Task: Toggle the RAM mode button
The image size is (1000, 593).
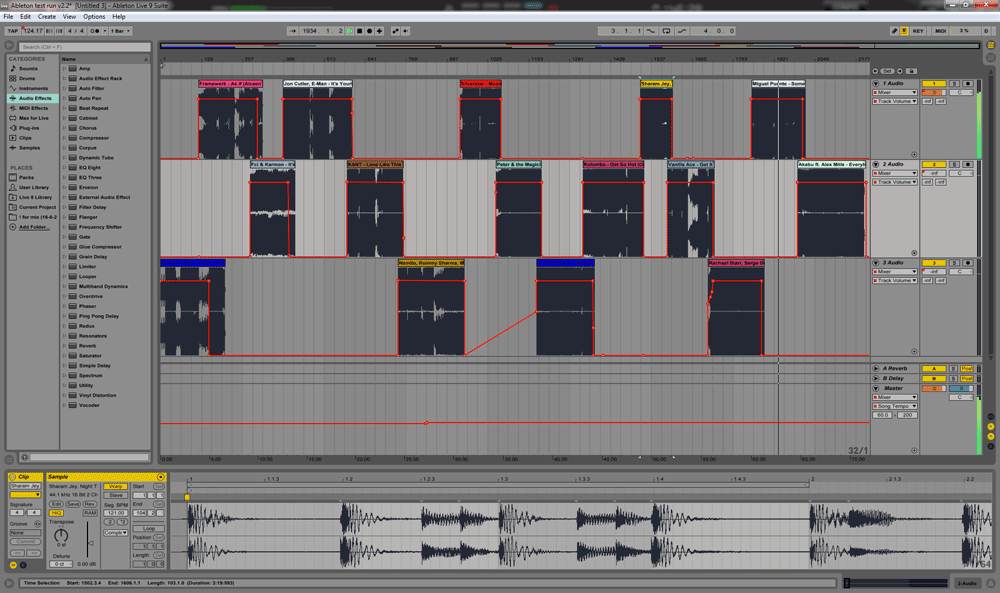Action: pyautogui.click(x=90, y=513)
